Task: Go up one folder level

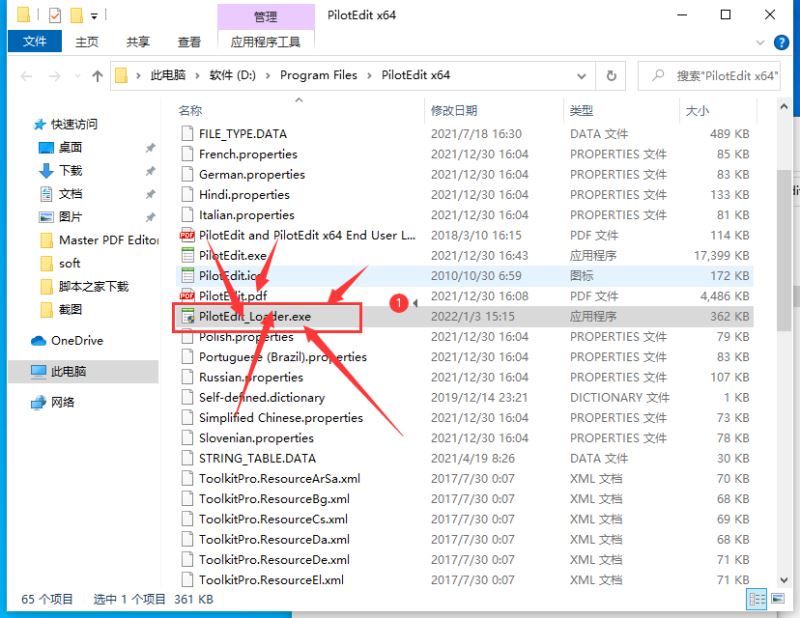Action: pyautogui.click(x=97, y=76)
